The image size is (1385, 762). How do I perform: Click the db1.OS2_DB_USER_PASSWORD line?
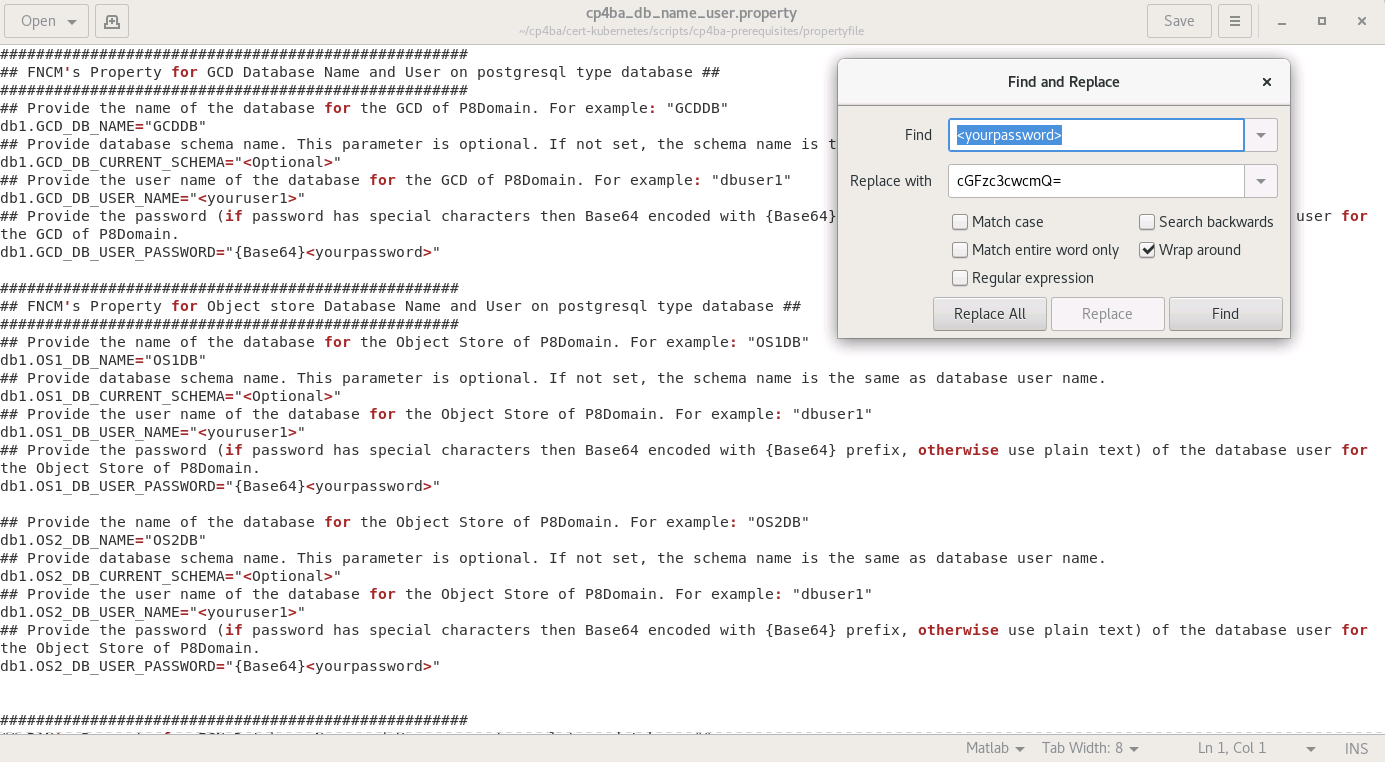pyautogui.click(x=220, y=666)
